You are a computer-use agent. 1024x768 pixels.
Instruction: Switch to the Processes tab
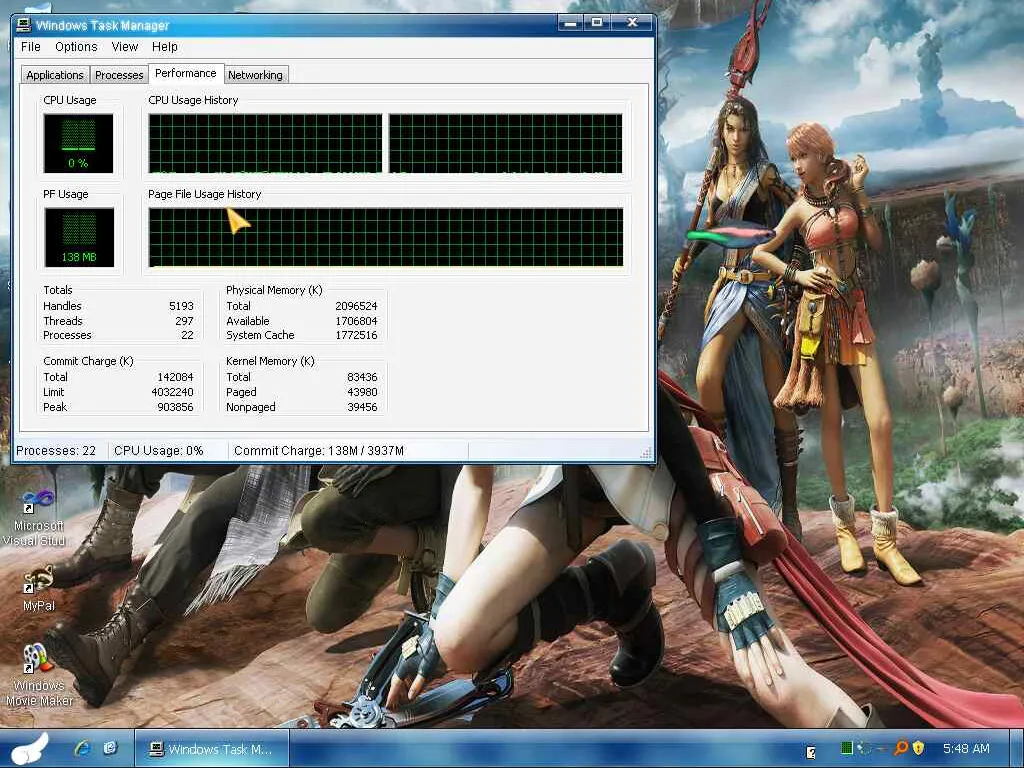(x=119, y=75)
